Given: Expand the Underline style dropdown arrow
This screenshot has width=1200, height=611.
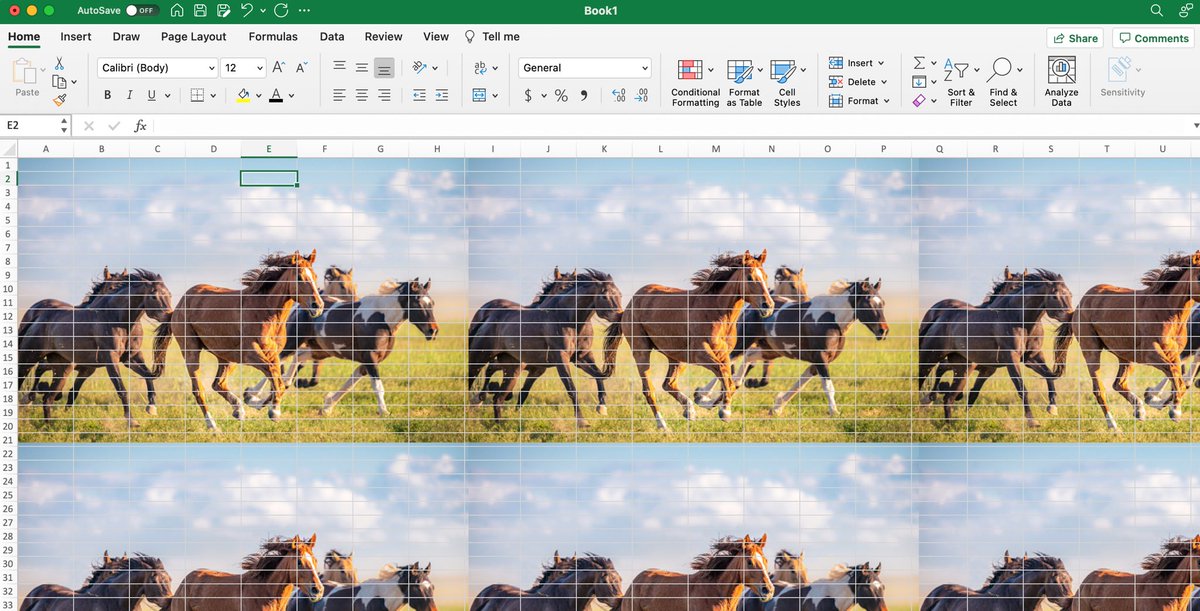Looking at the screenshot, I should [x=167, y=96].
